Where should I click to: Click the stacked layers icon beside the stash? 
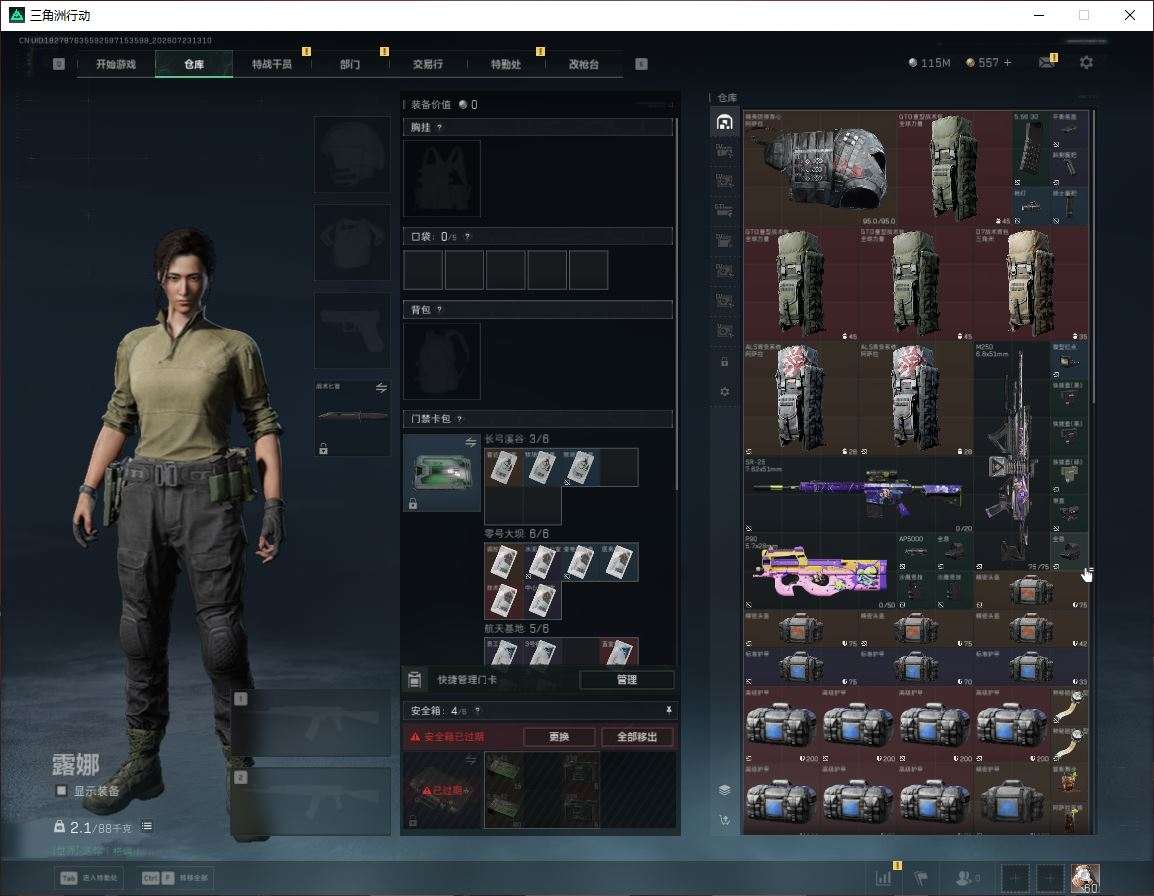point(724,790)
